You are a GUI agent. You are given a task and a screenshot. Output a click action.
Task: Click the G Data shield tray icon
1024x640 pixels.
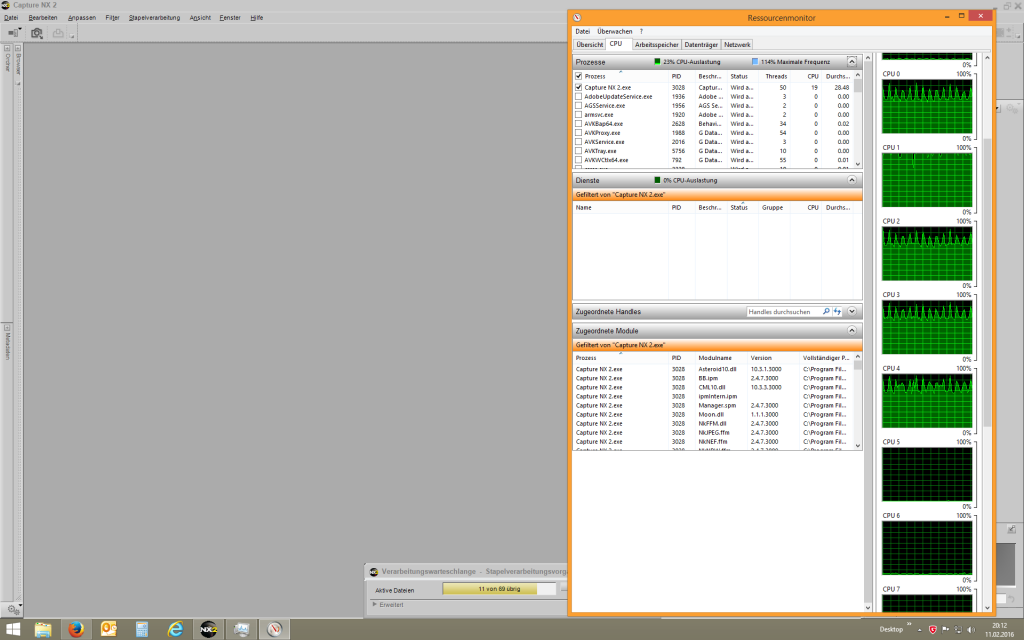click(x=933, y=630)
